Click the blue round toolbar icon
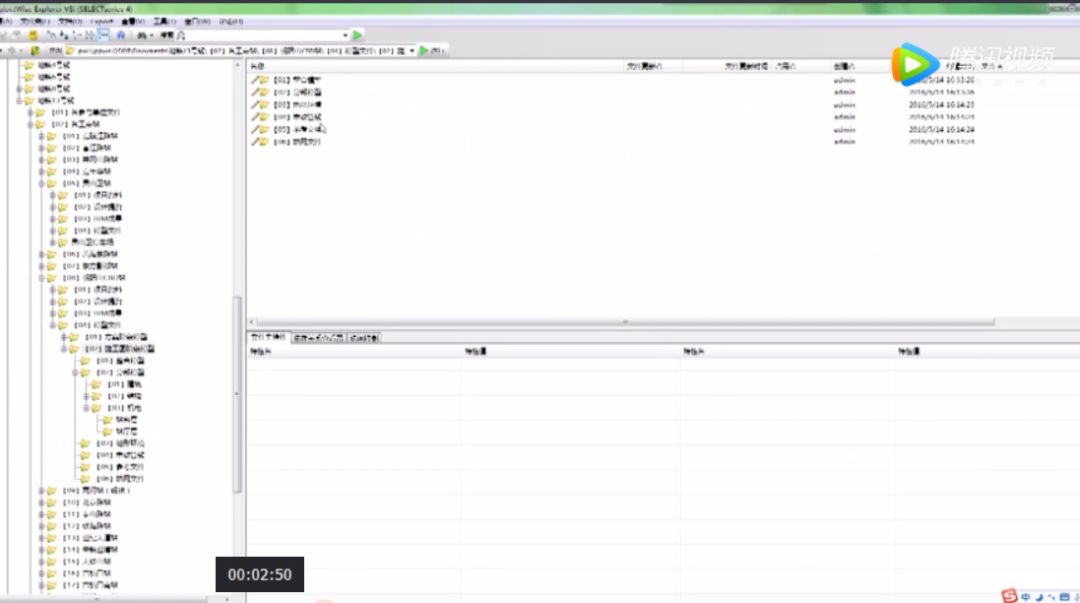This screenshot has width=1080, height=603. click(x=121, y=34)
